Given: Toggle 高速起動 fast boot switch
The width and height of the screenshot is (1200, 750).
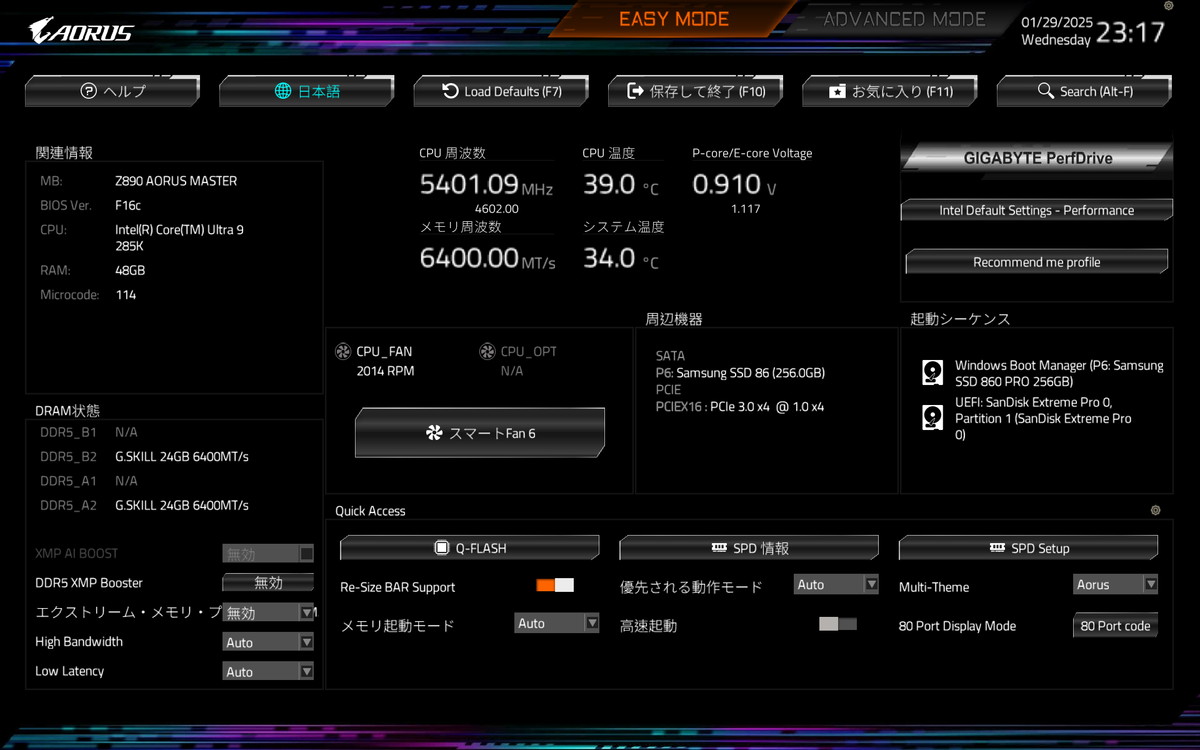Looking at the screenshot, I should 838,624.
